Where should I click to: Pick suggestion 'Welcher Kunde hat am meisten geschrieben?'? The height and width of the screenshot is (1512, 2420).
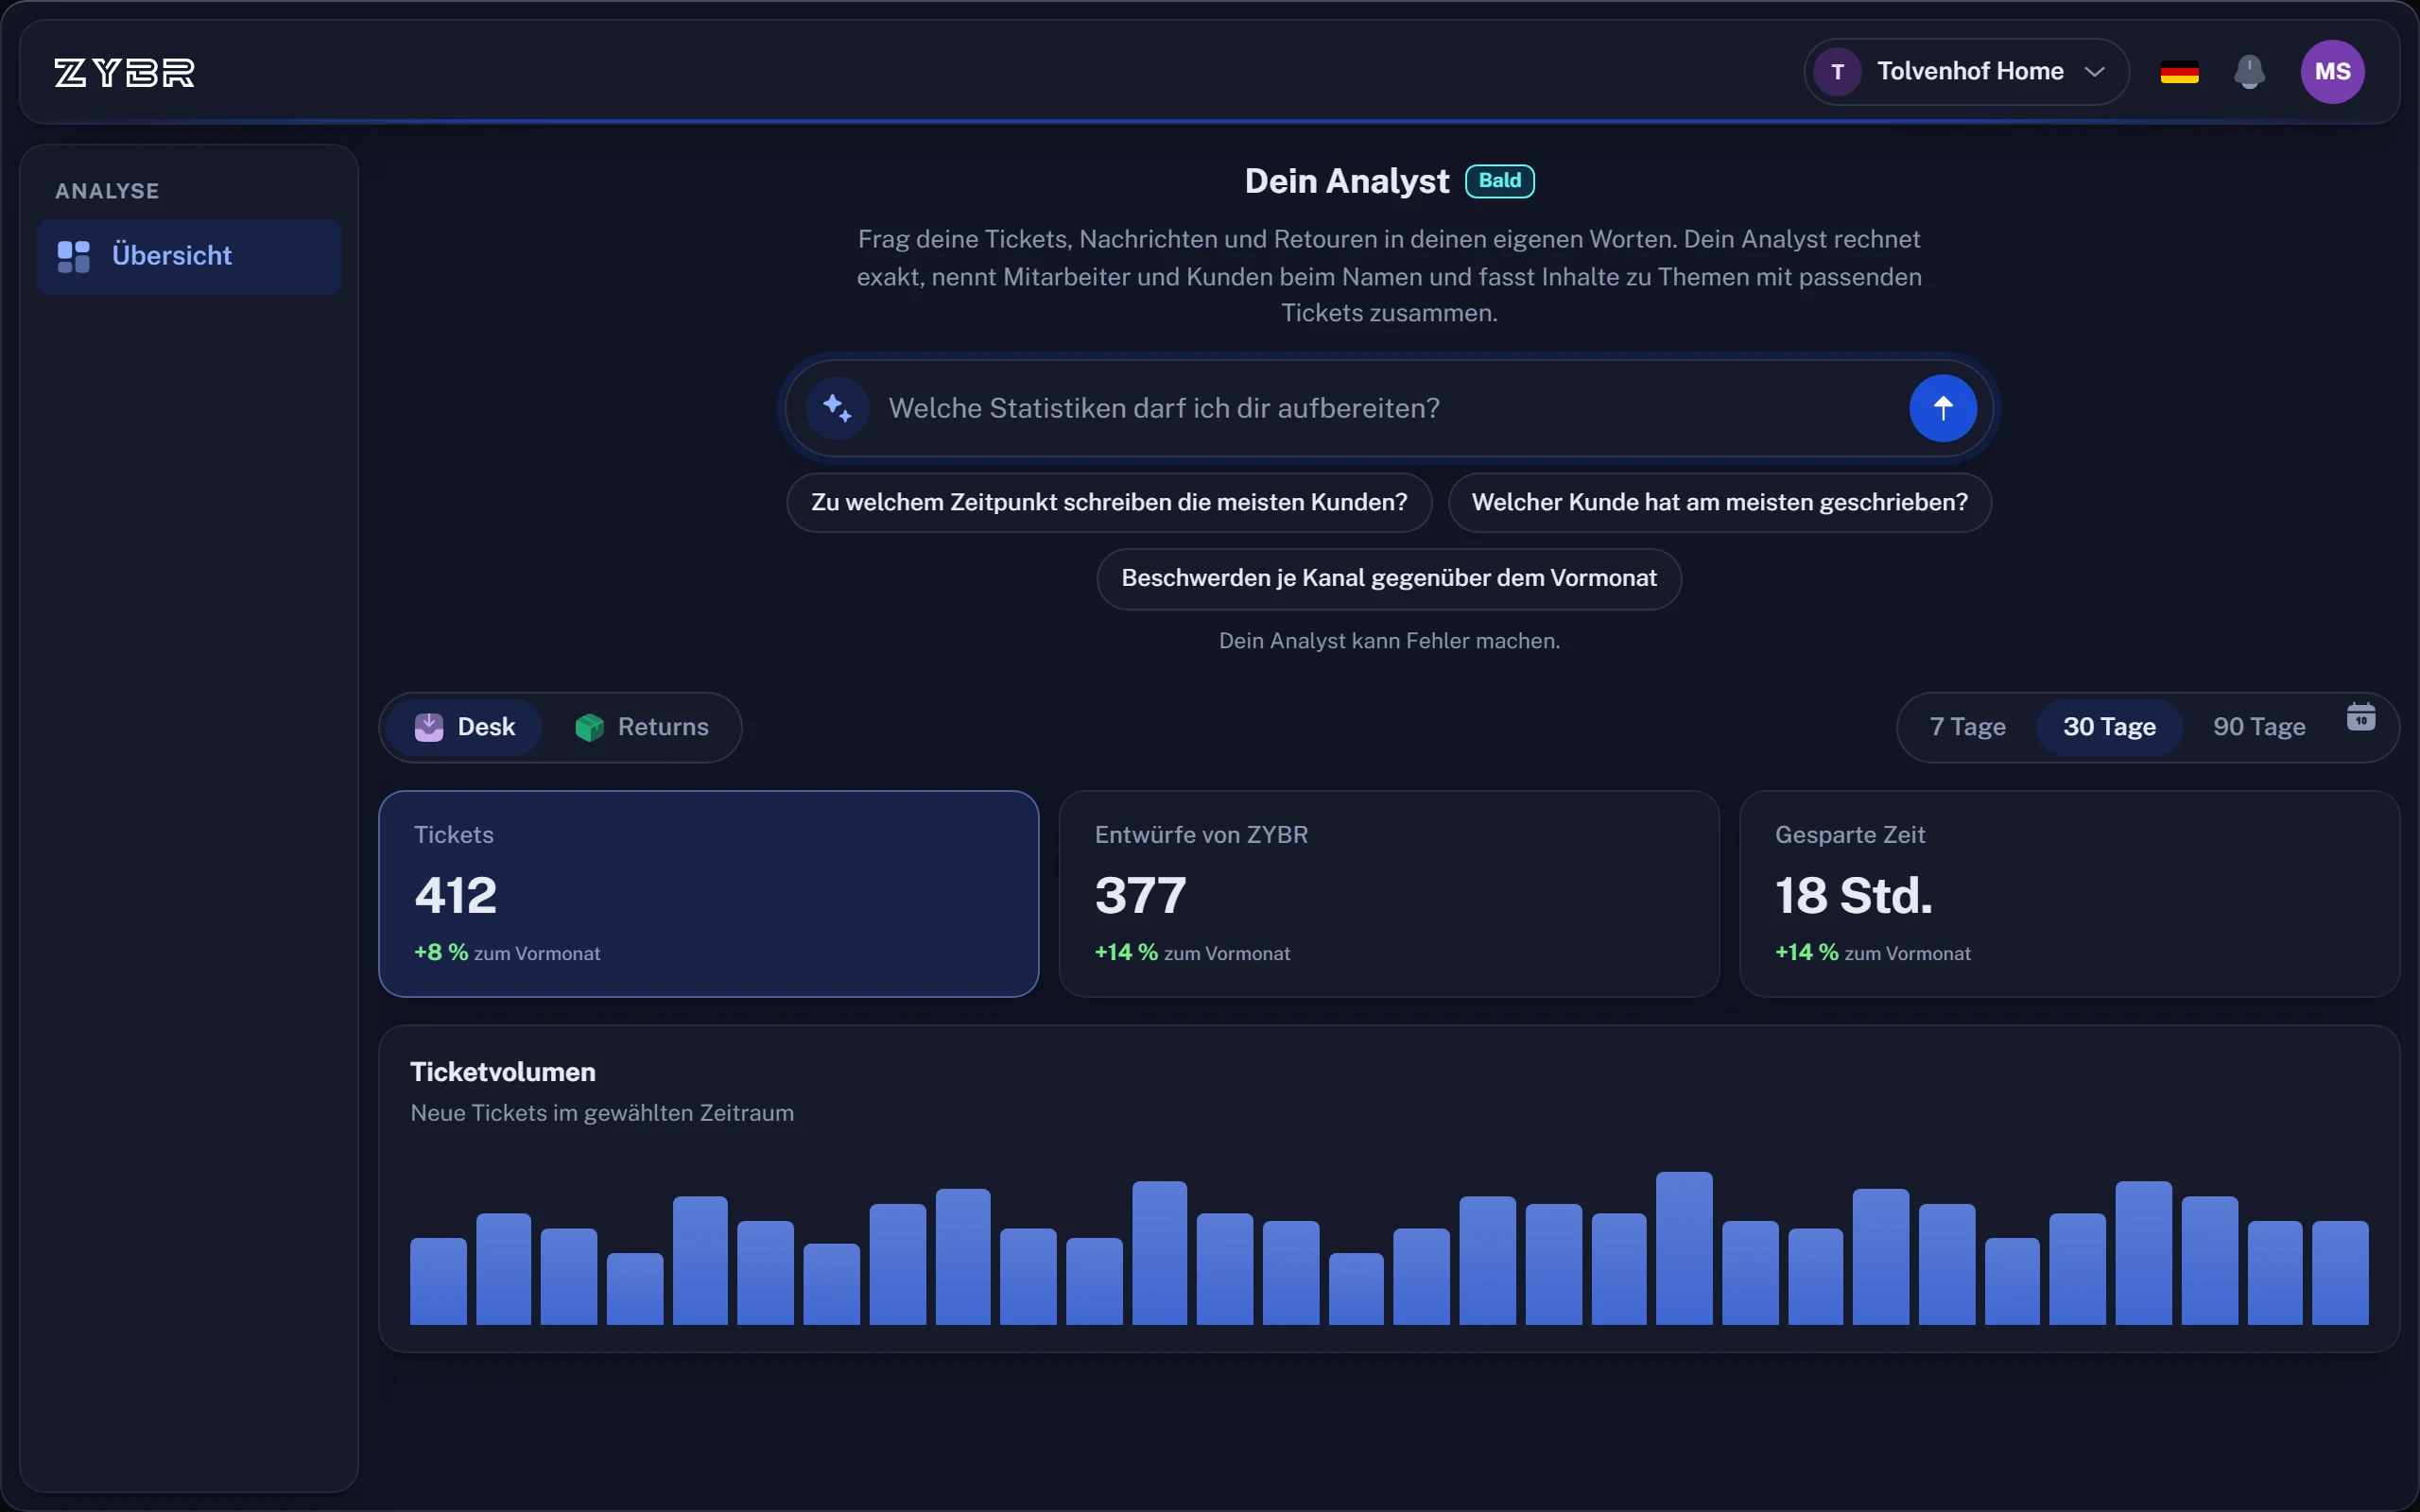click(x=1719, y=502)
